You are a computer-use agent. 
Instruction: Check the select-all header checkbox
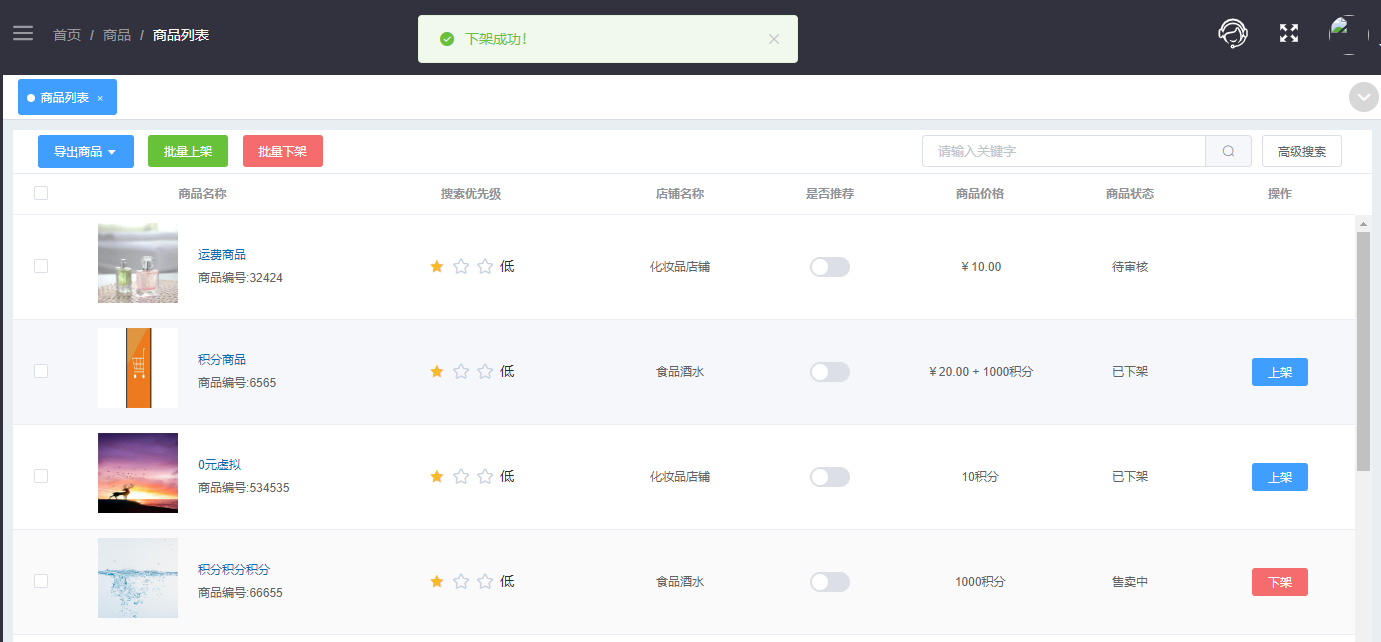(x=41, y=193)
